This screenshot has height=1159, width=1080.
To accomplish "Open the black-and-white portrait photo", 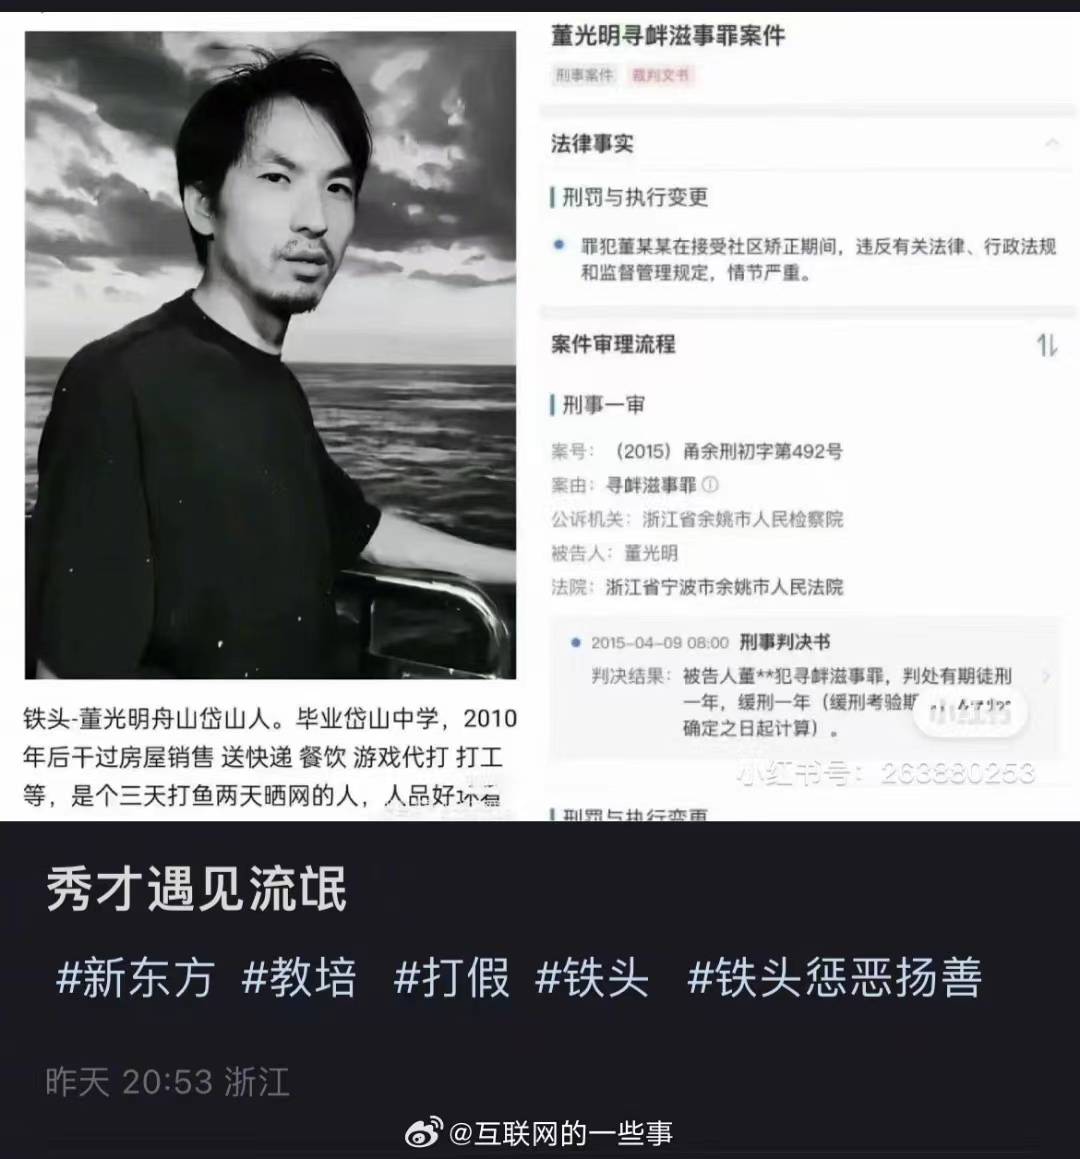I will 271,355.
